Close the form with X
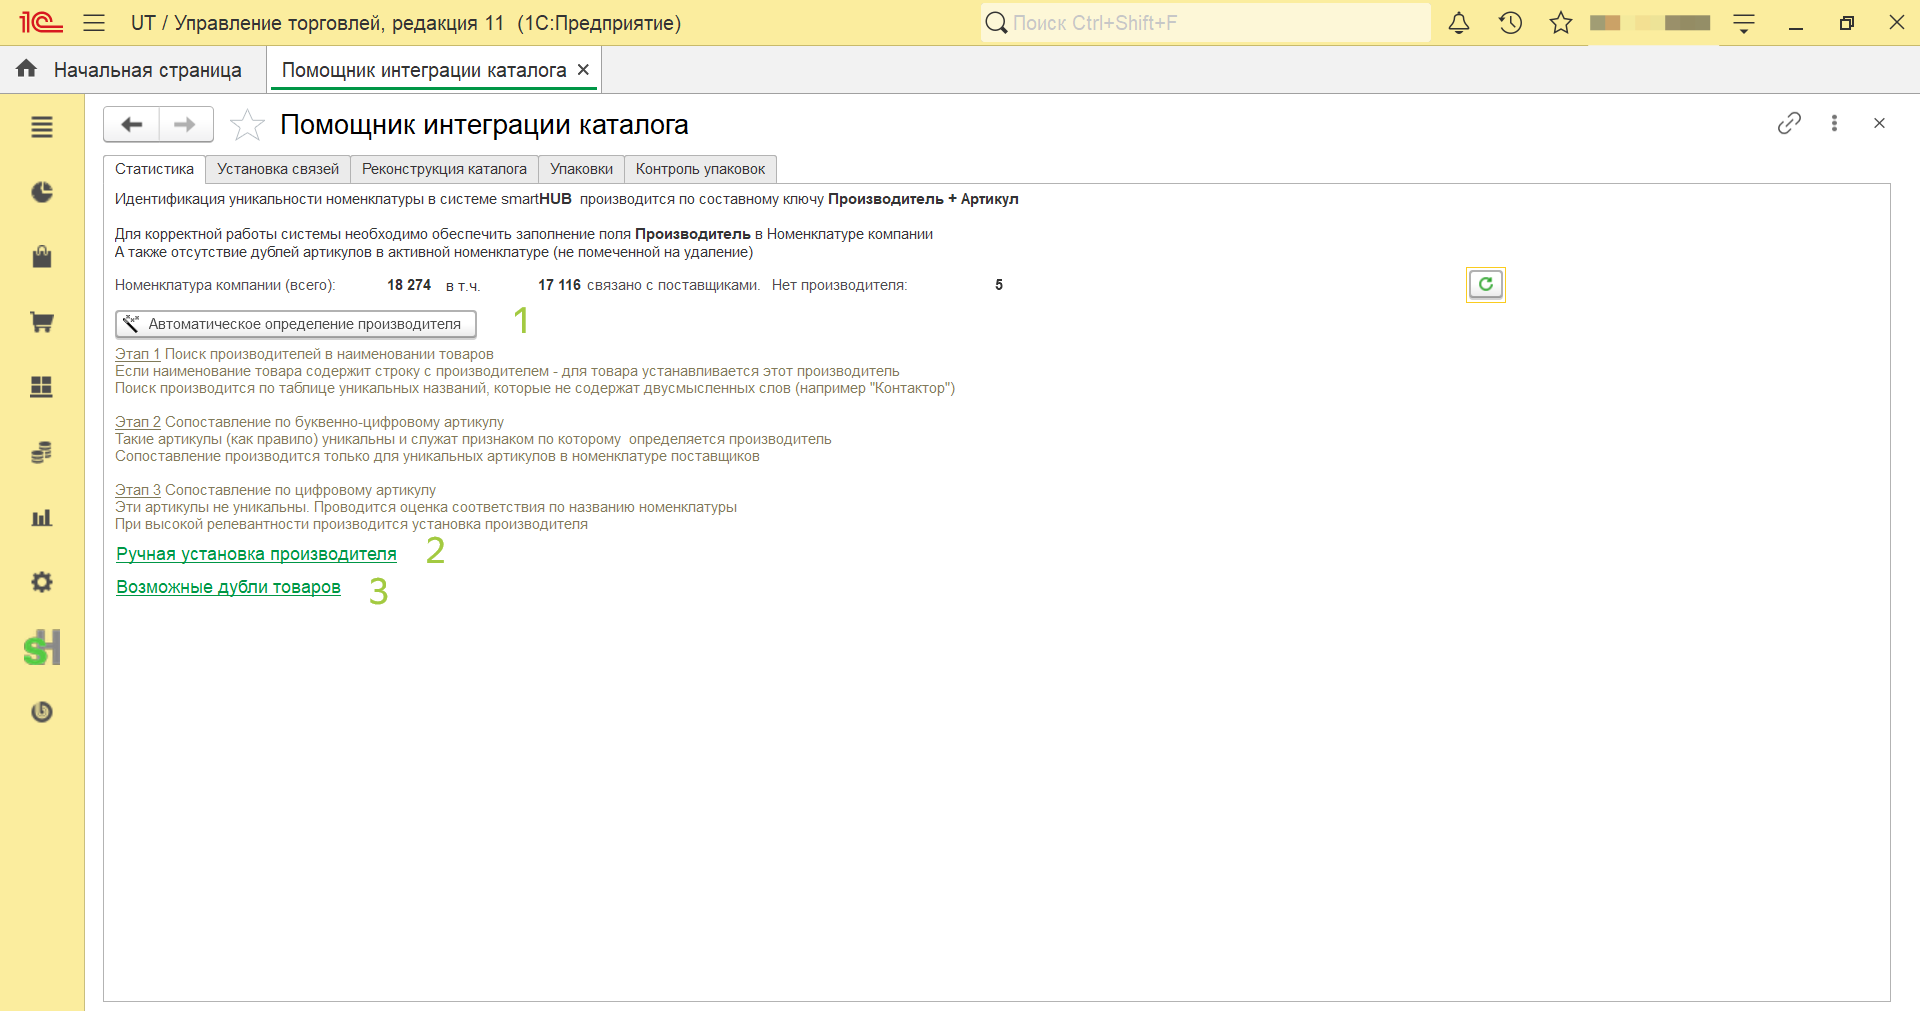Image resolution: width=1920 pixels, height=1011 pixels. pos(1879,123)
